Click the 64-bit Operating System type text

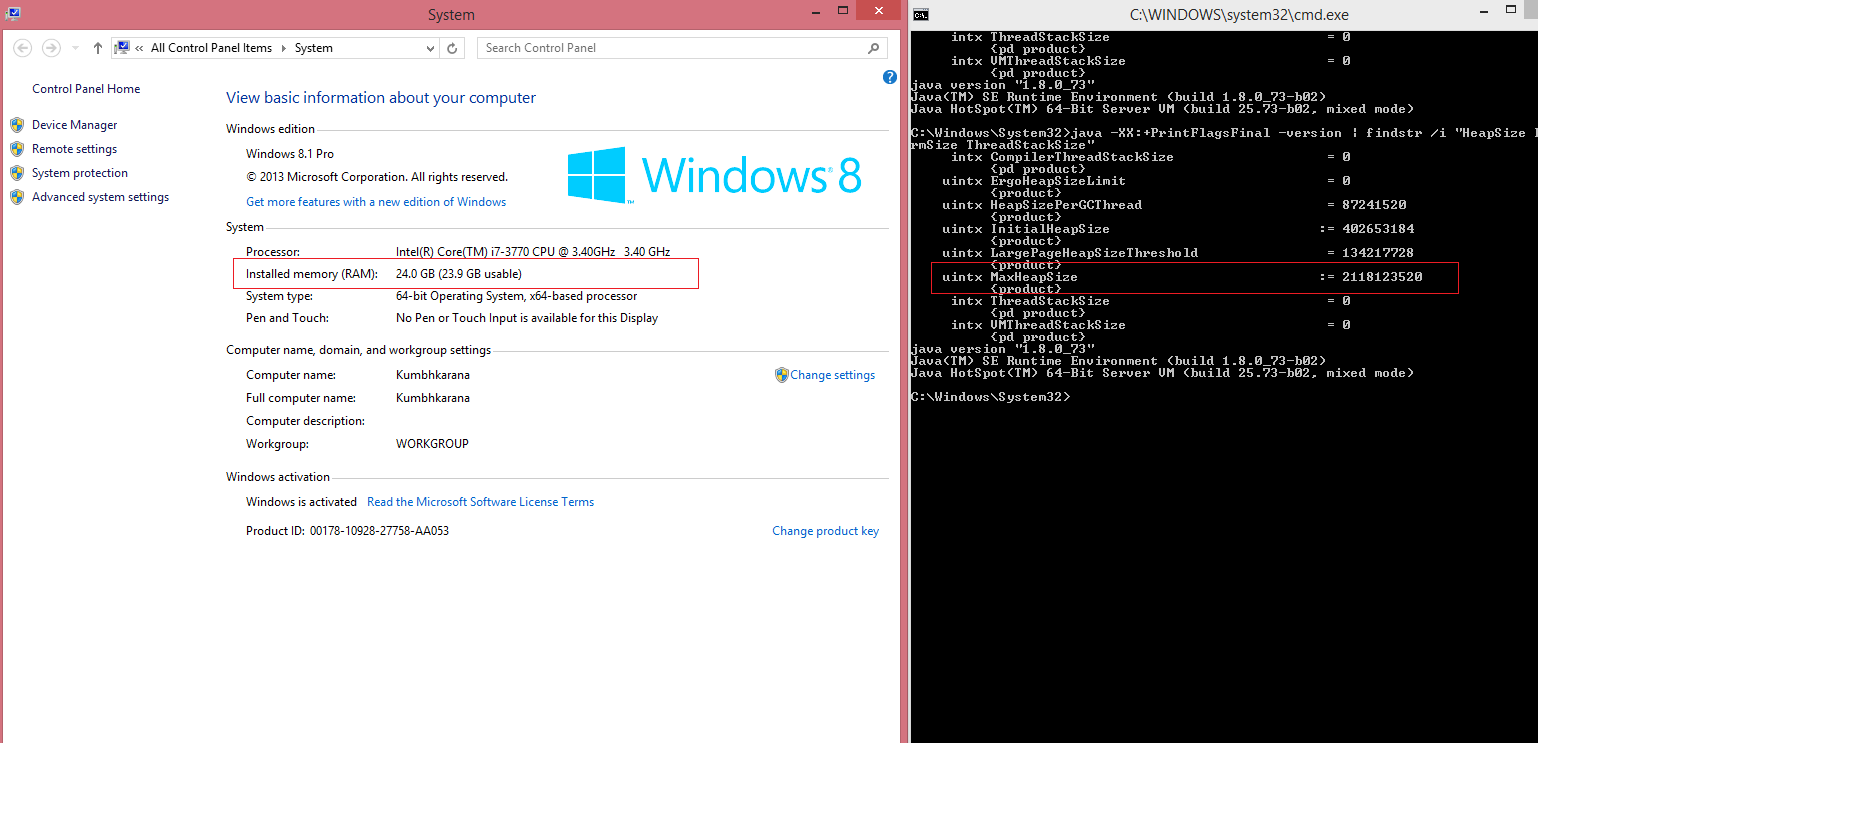pyautogui.click(x=516, y=296)
